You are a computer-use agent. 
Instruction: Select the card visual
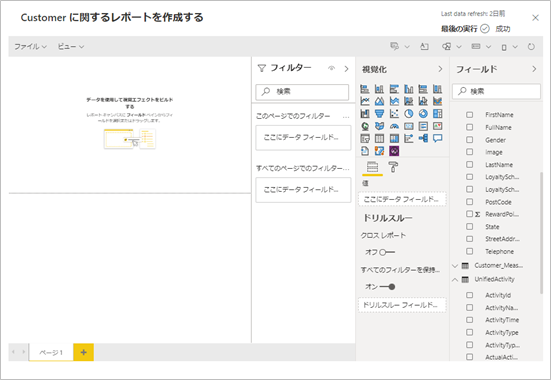pyautogui.click(x=409, y=126)
